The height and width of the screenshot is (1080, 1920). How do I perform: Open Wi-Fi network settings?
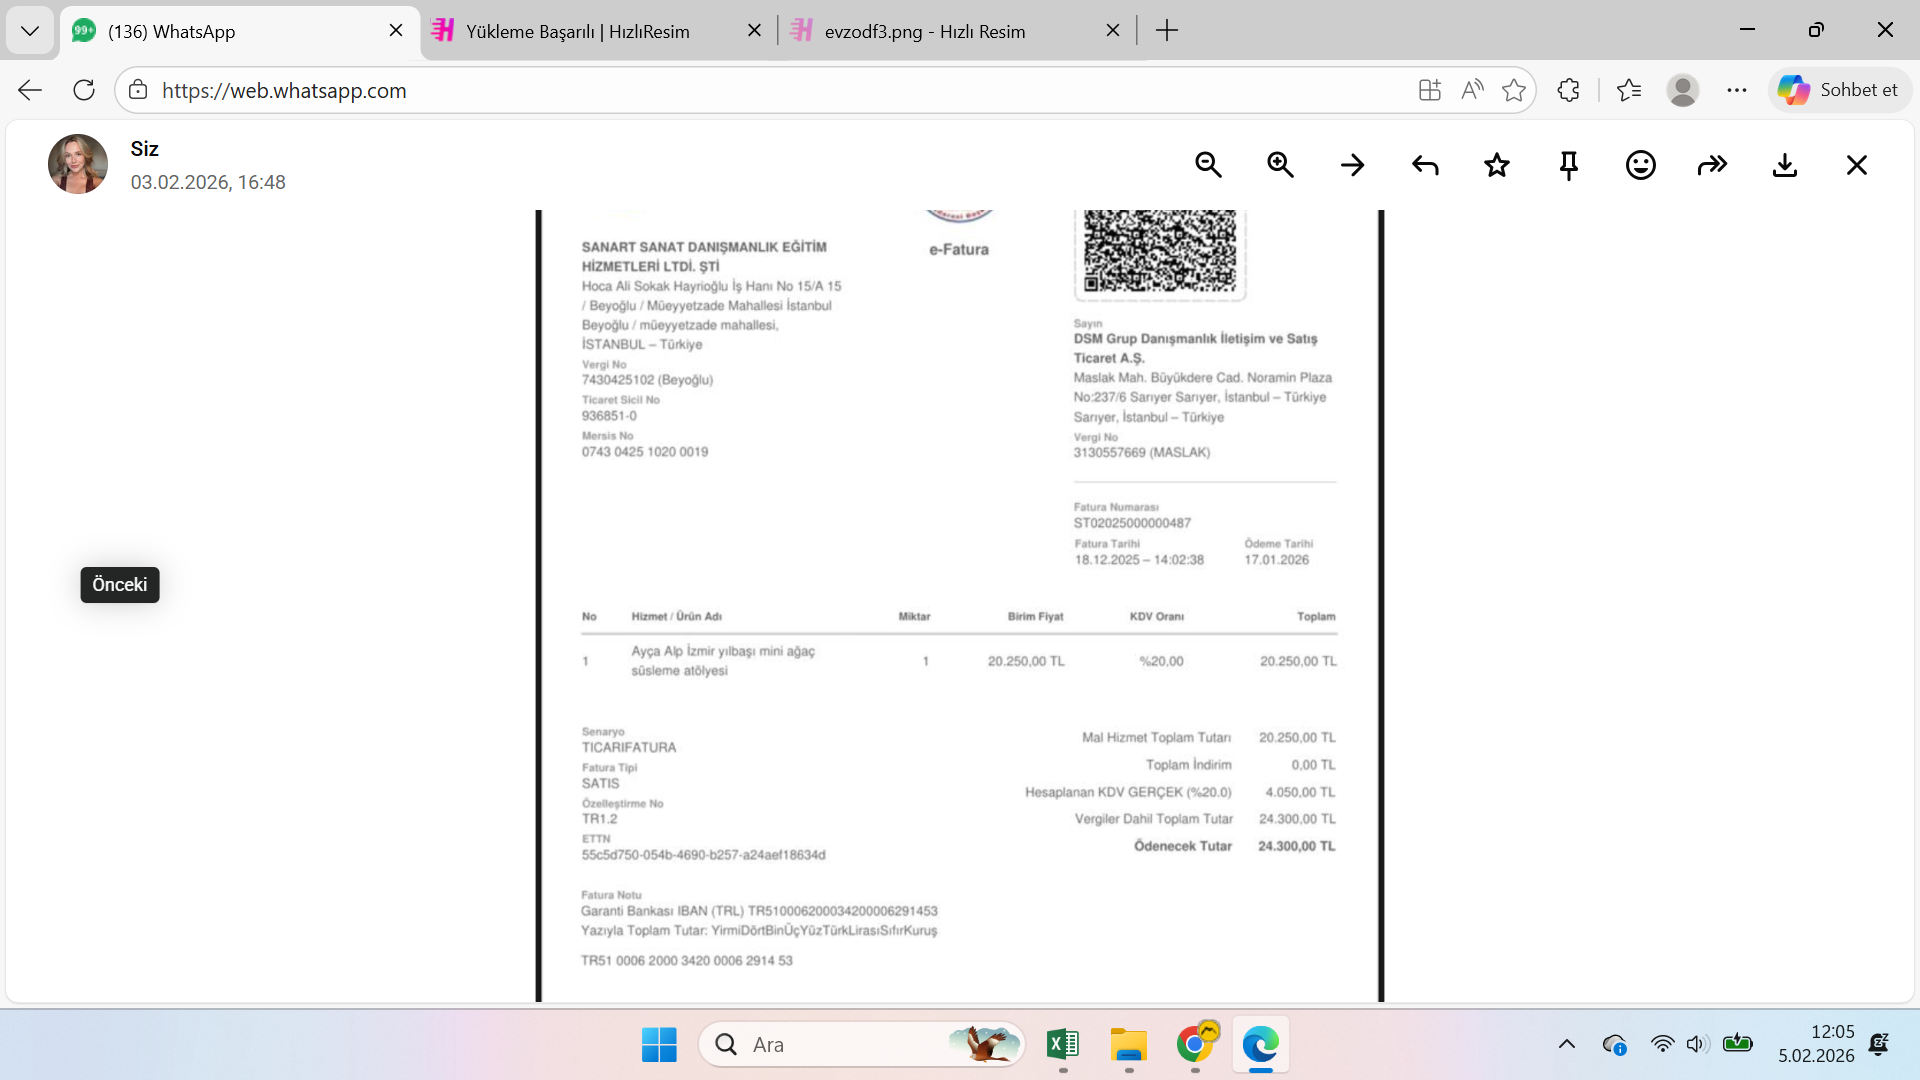tap(1662, 1045)
